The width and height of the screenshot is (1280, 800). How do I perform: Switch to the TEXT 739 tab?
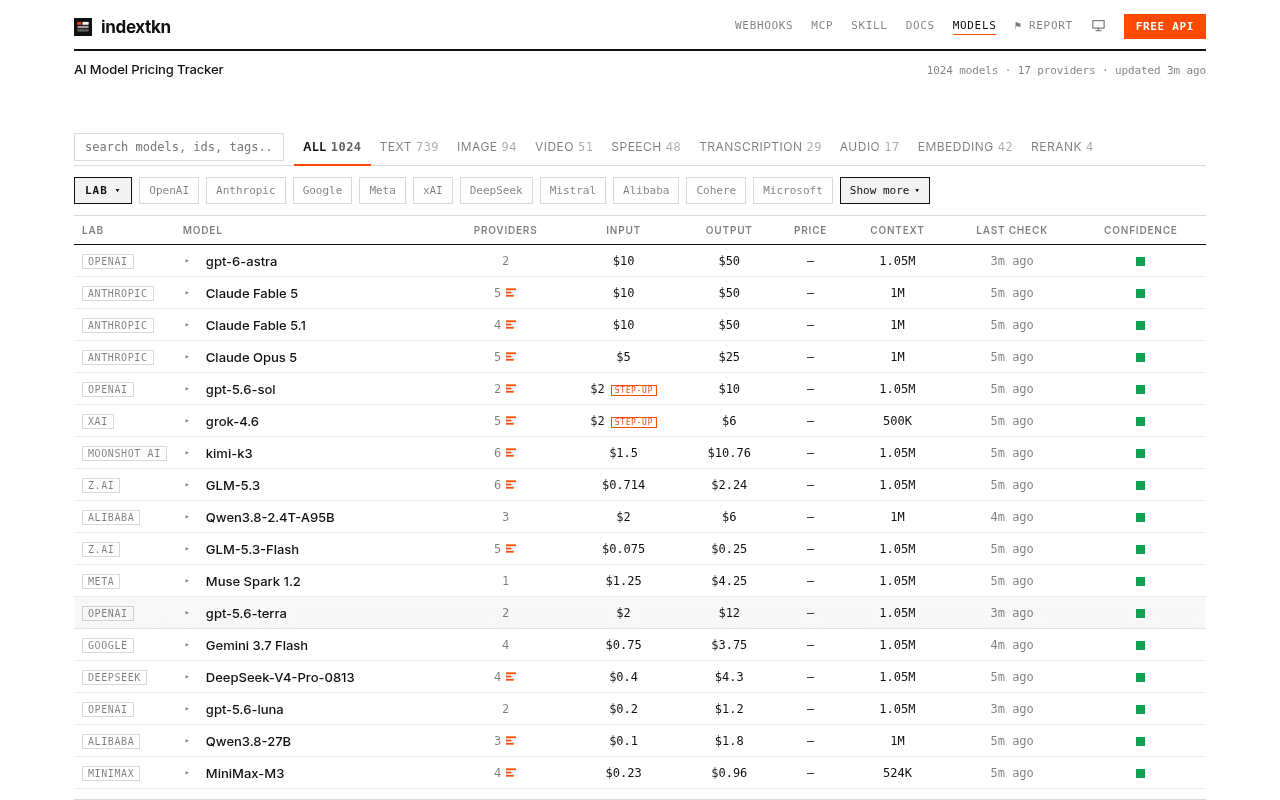pos(409,147)
